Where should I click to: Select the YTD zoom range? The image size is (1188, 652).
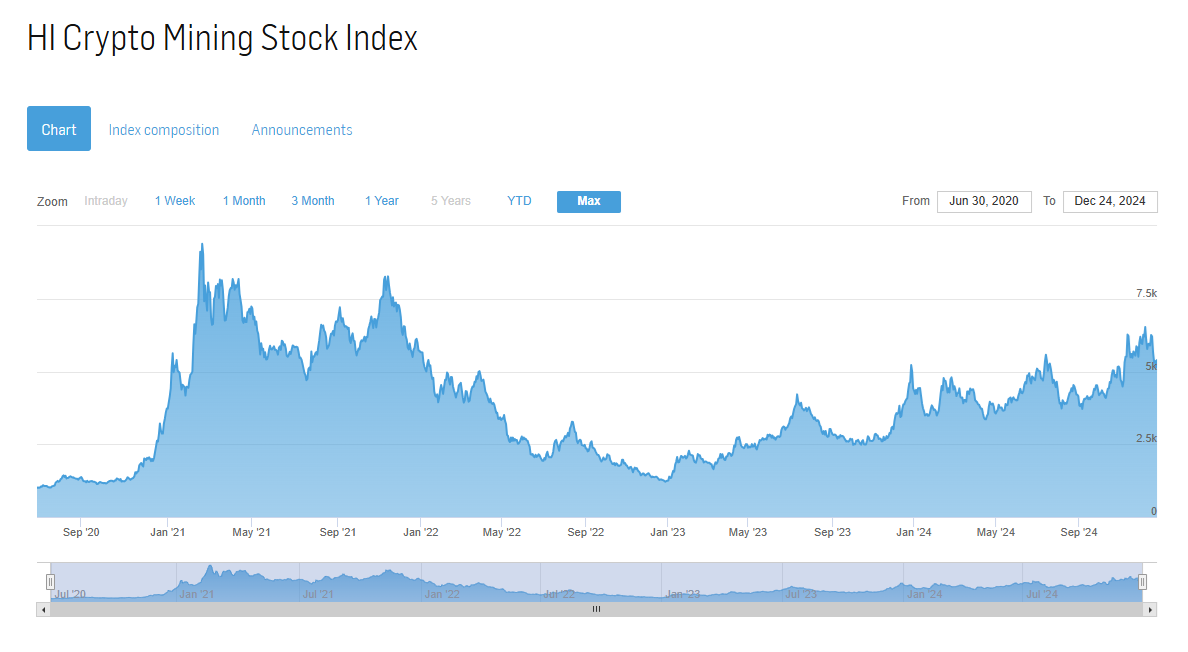519,201
